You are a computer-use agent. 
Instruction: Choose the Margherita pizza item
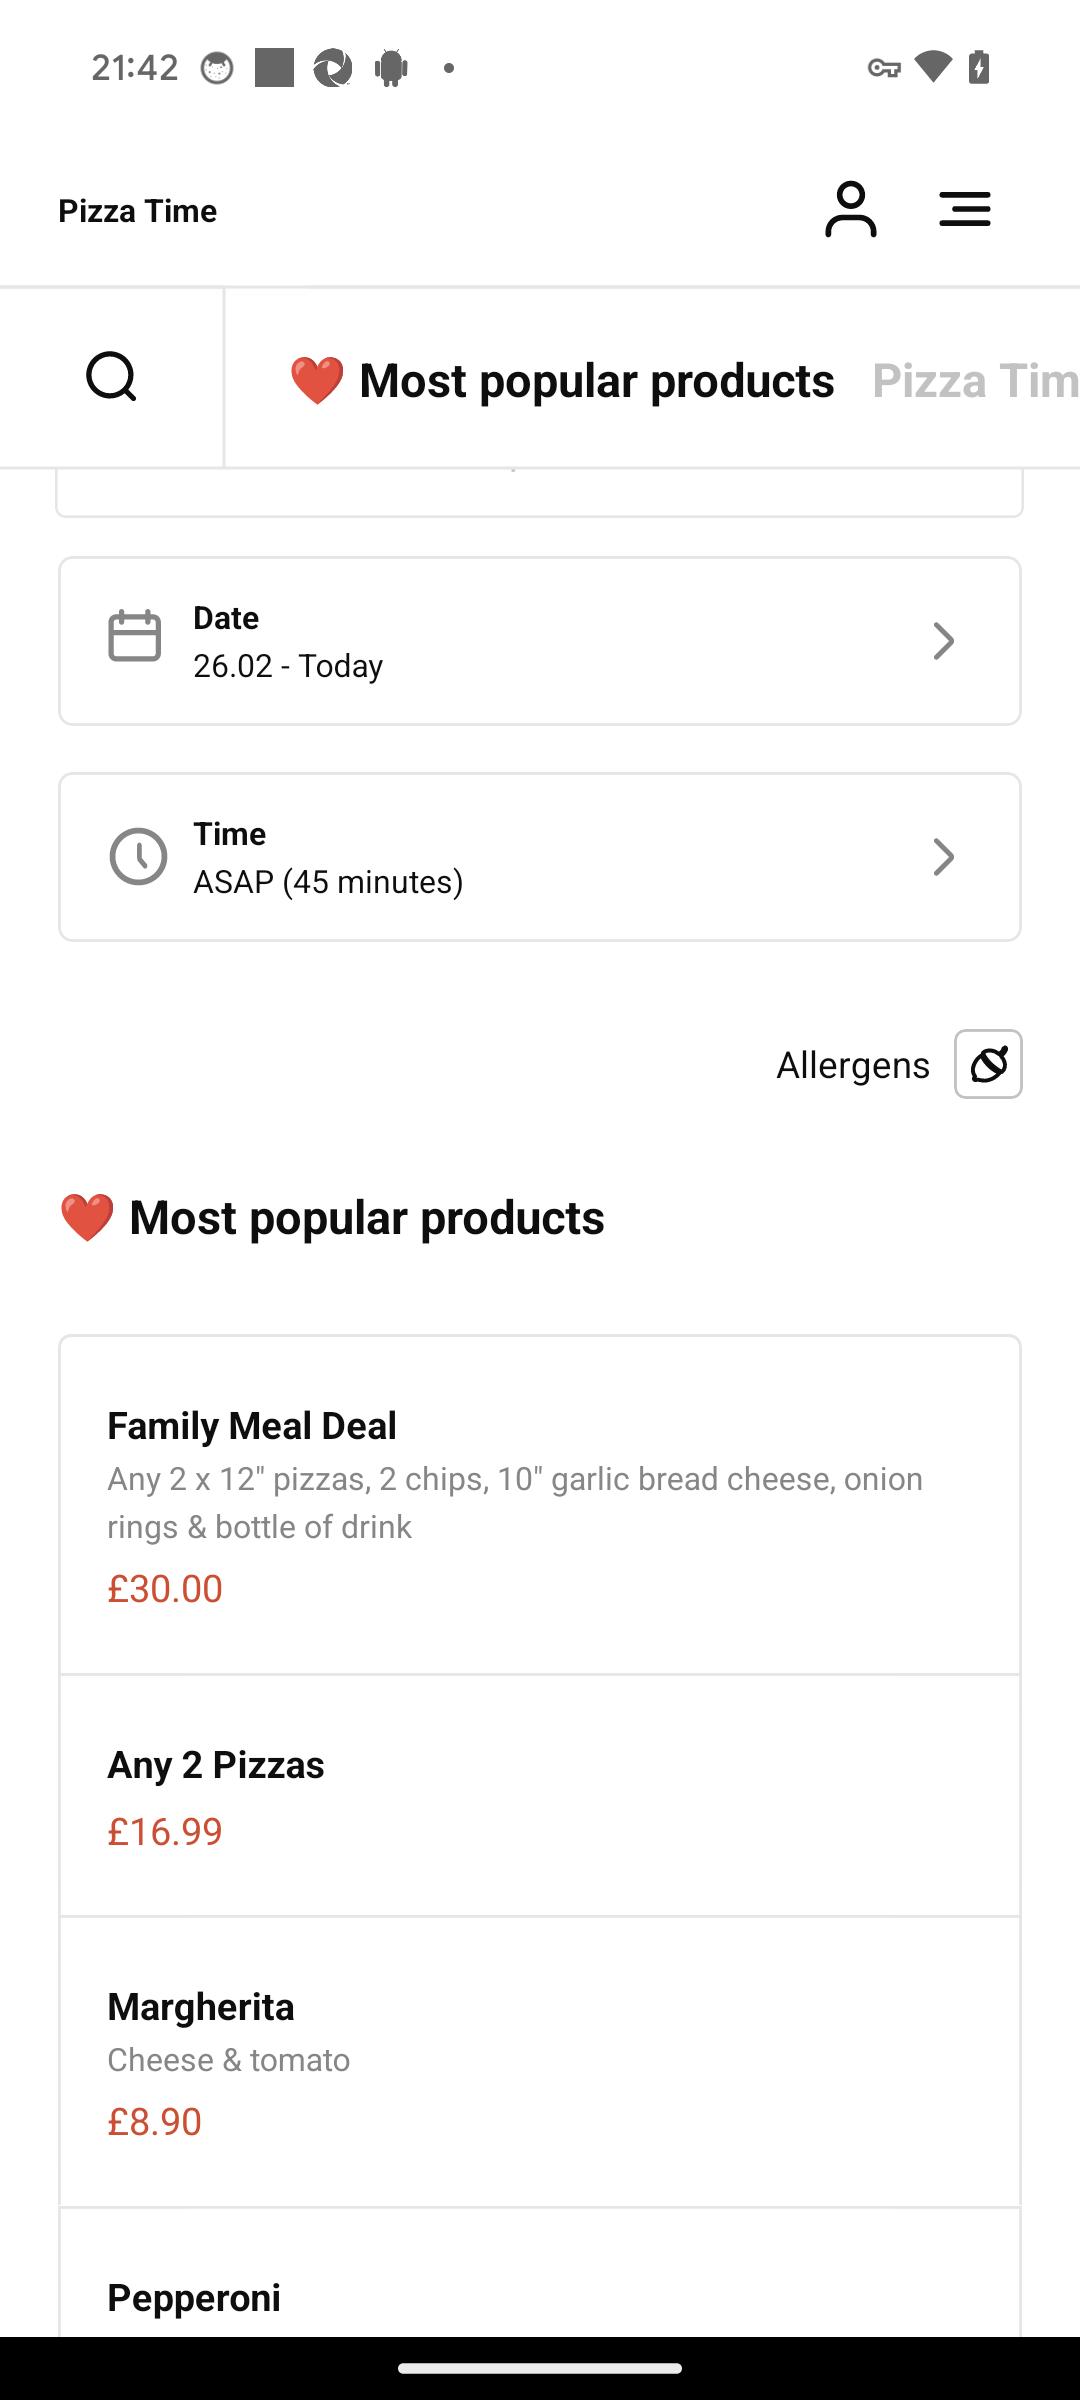[x=540, y=2062]
